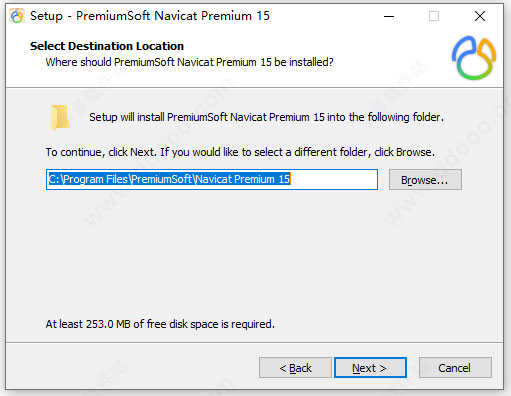Viewport: 511px width, 396px height.
Task: Click the 'Select Destination Location' heading
Action: tap(107, 46)
